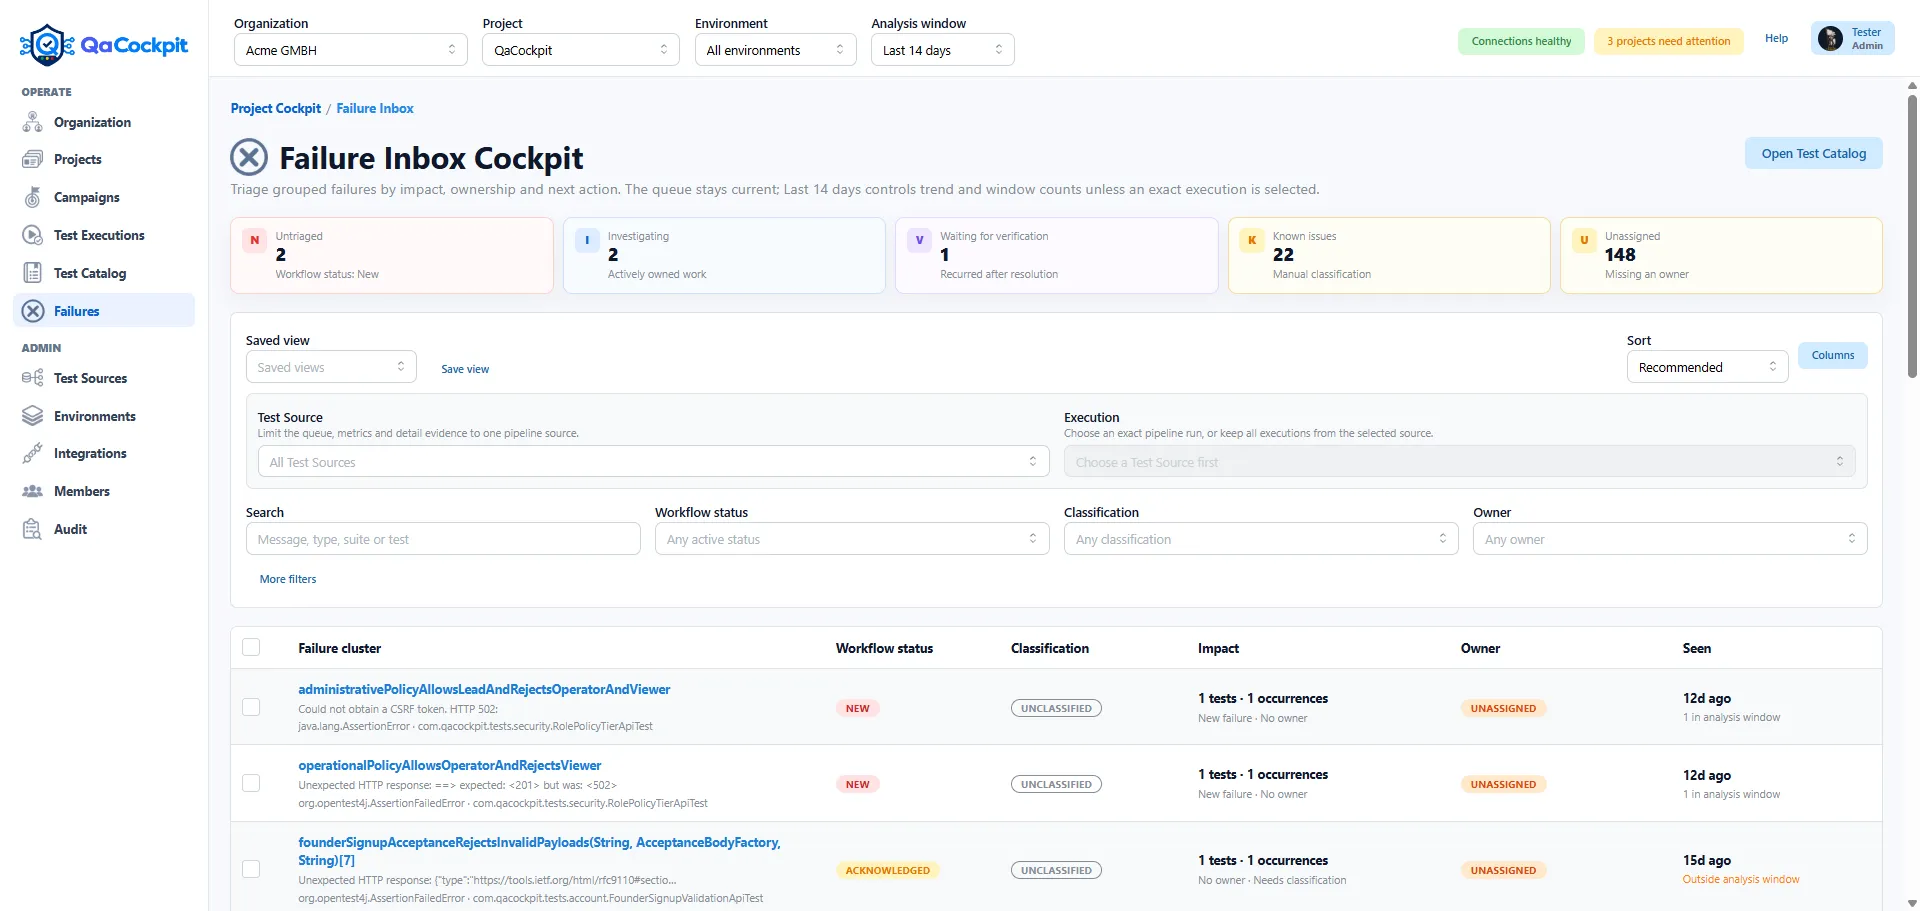Open Any active status dropdown

tap(852, 539)
